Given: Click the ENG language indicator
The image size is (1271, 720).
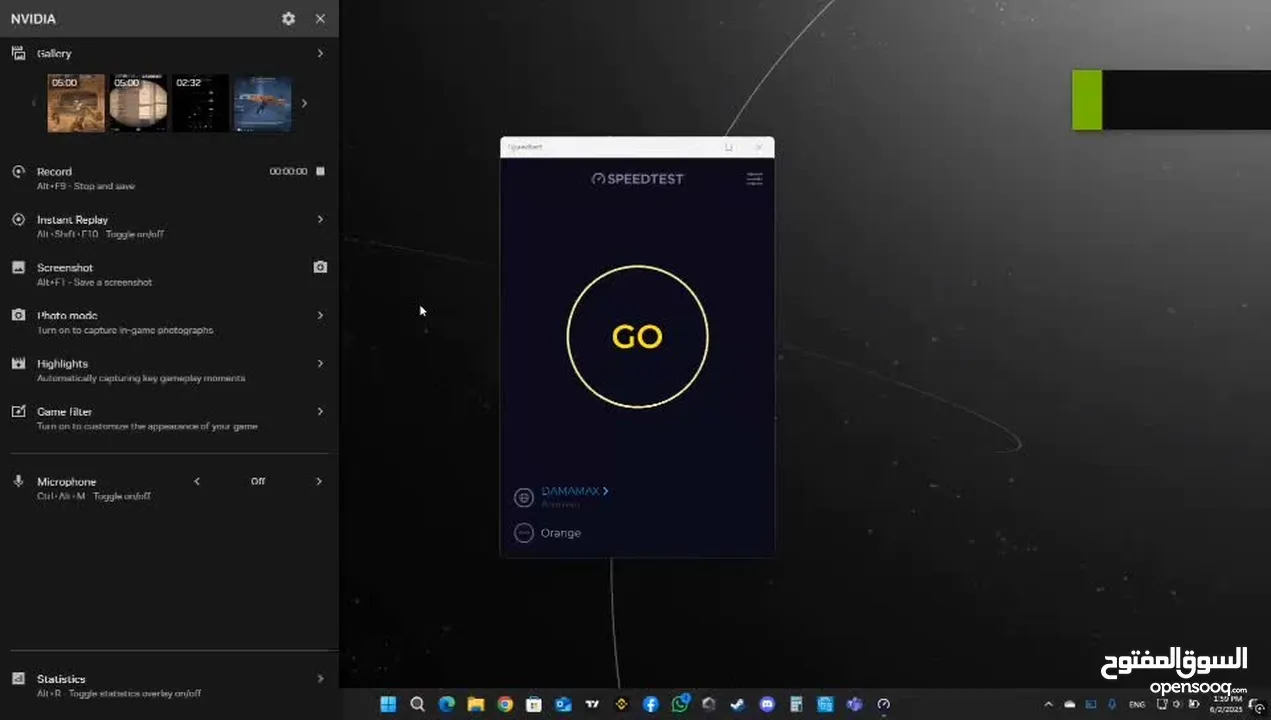Looking at the screenshot, I should (x=1137, y=704).
